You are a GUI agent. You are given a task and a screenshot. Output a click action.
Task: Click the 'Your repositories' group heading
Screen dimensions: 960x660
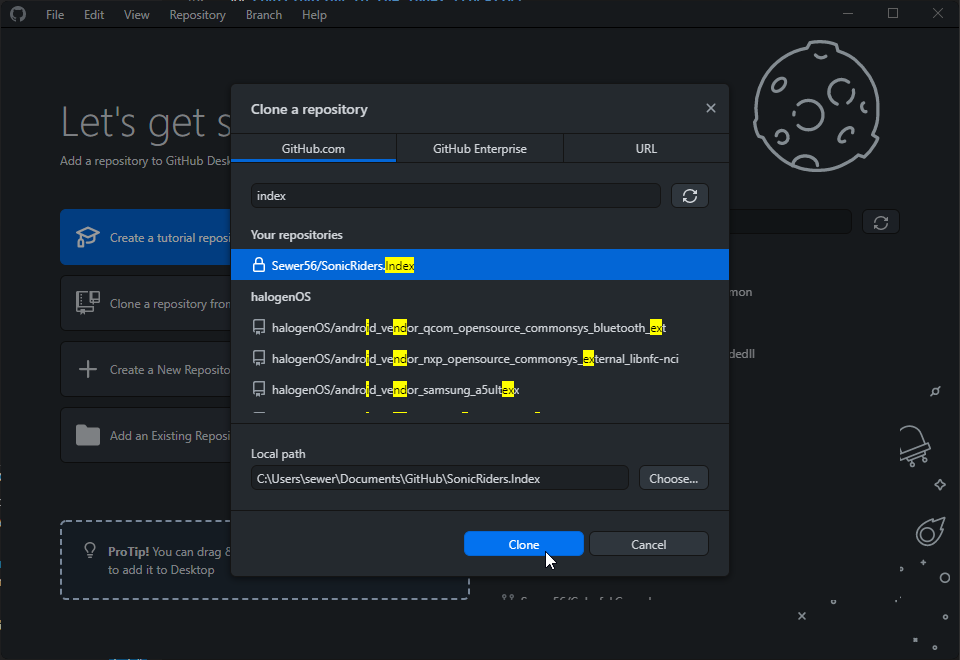(297, 235)
